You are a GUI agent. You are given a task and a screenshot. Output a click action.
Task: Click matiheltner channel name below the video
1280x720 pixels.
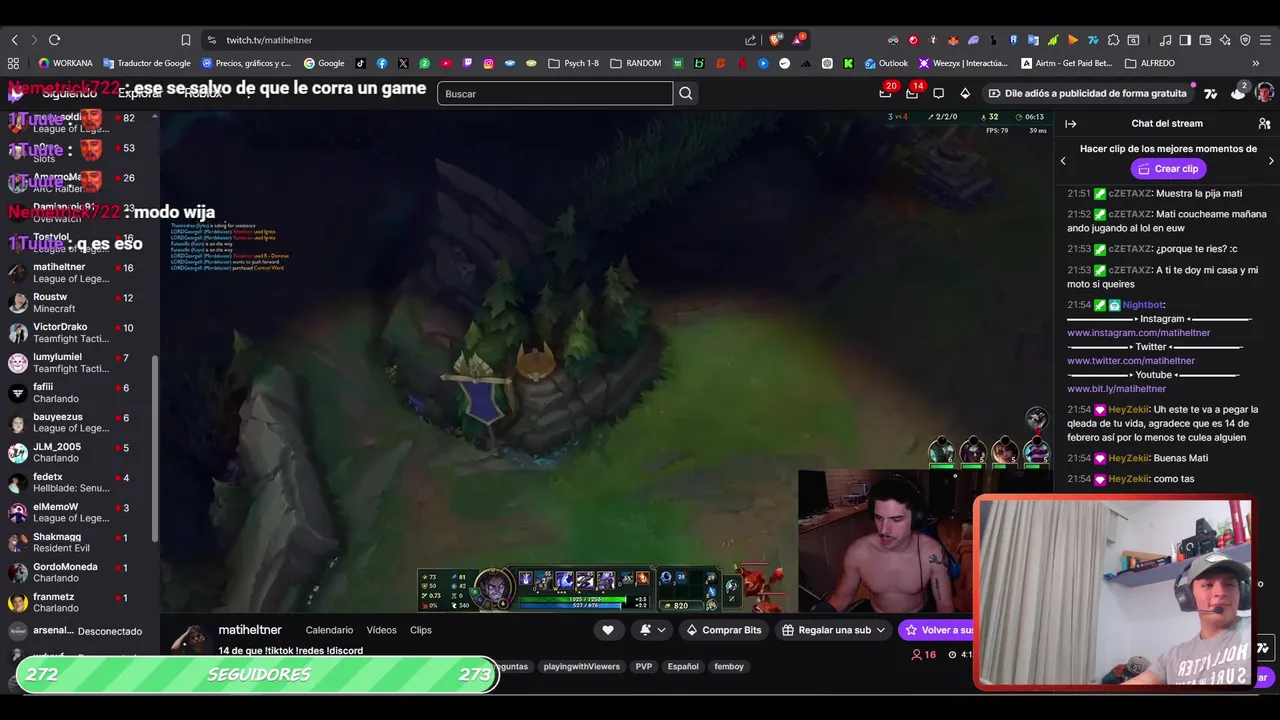[x=250, y=630]
